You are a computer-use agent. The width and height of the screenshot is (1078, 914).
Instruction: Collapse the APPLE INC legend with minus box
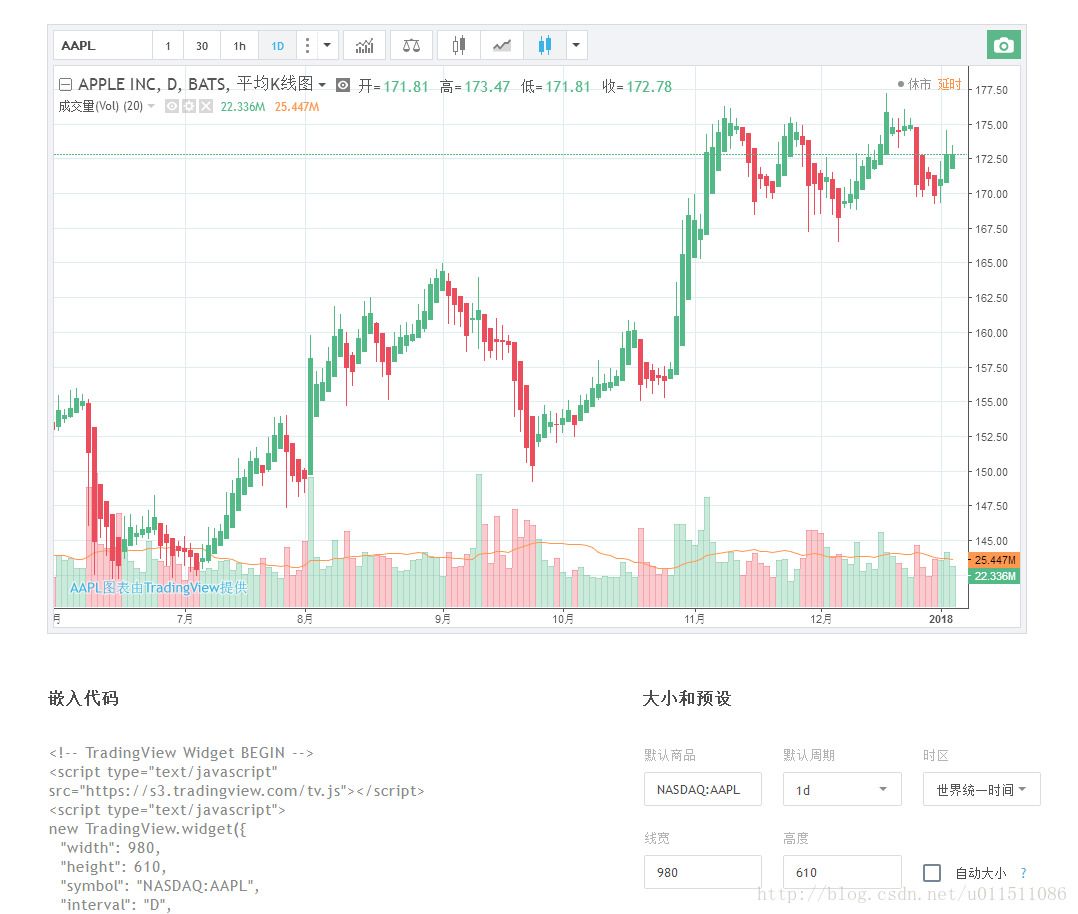coord(65,85)
